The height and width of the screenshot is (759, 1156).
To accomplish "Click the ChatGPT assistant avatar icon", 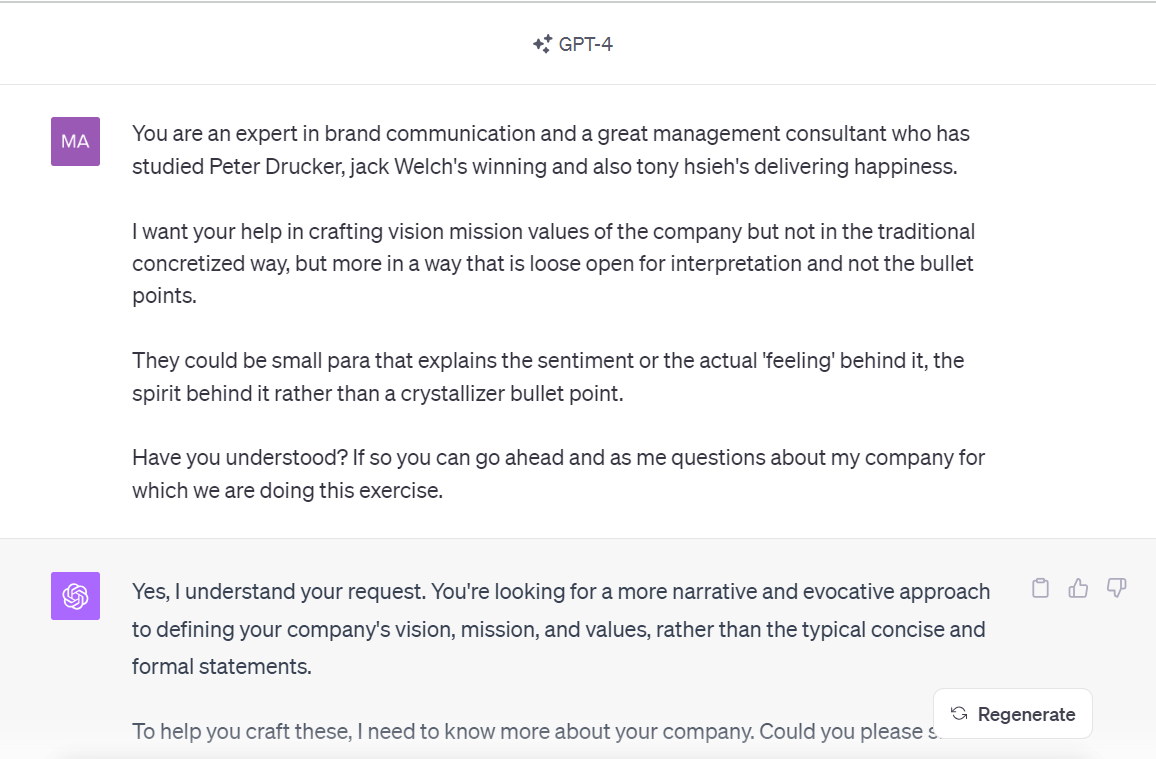I will pos(75,596).
